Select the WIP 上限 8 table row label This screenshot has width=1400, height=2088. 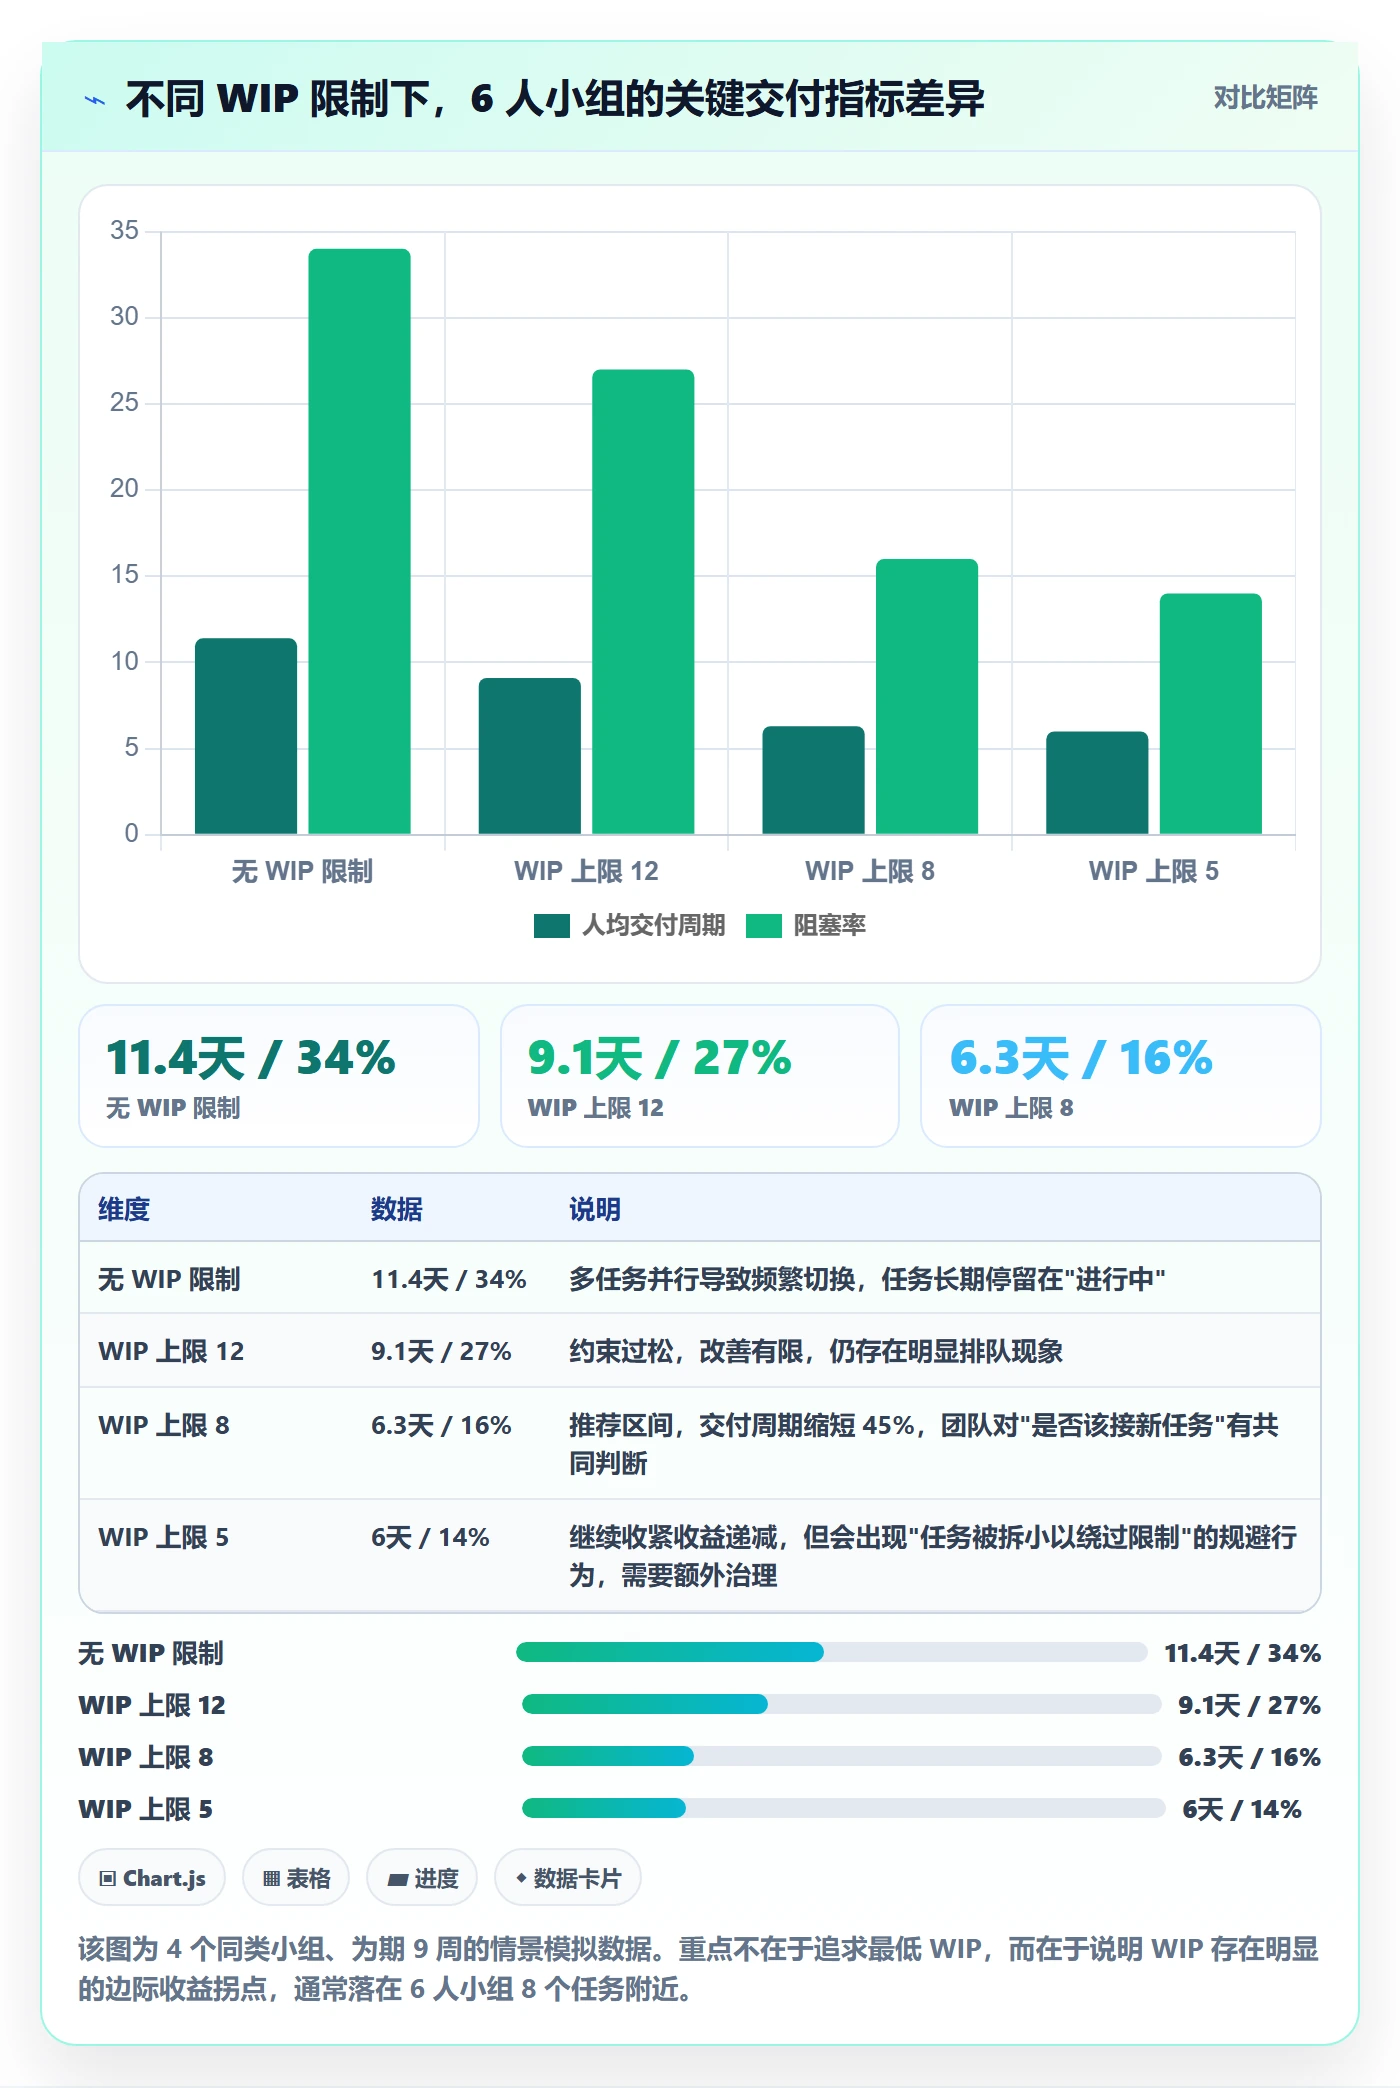(164, 1425)
